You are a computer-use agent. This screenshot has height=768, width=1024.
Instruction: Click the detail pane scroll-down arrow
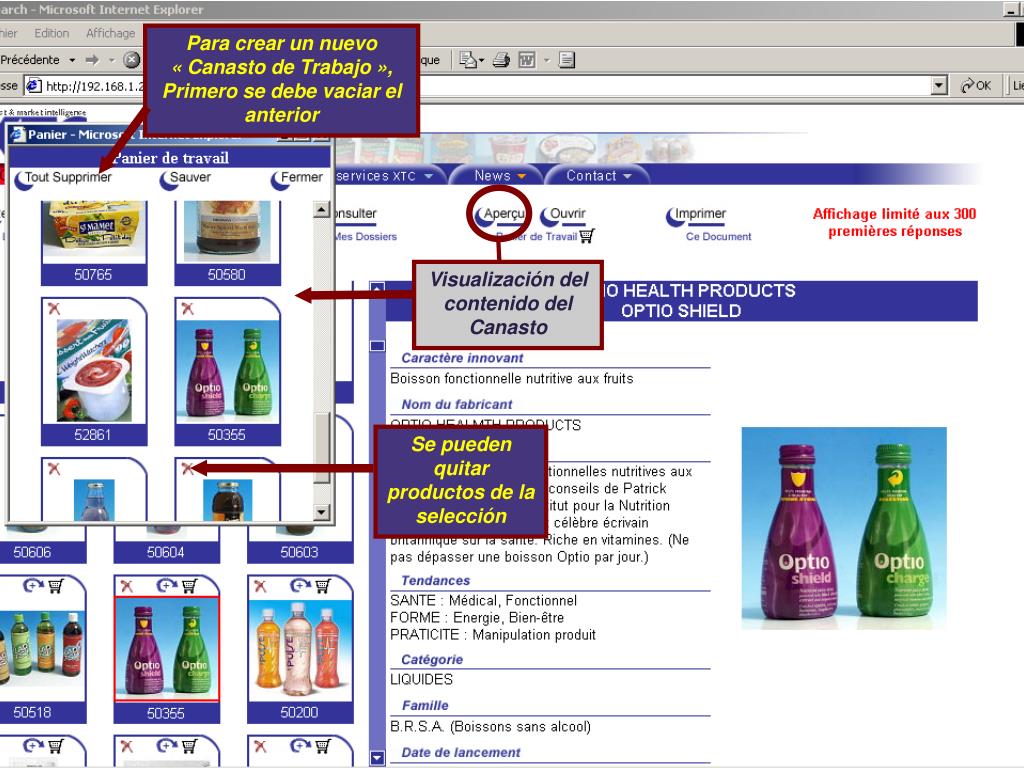click(x=377, y=758)
